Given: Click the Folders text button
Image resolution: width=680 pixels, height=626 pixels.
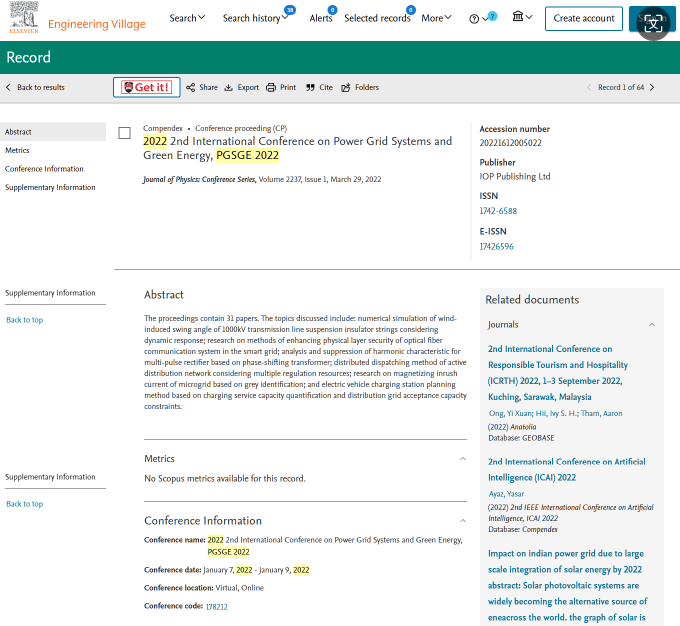Looking at the screenshot, I should (367, 87).
